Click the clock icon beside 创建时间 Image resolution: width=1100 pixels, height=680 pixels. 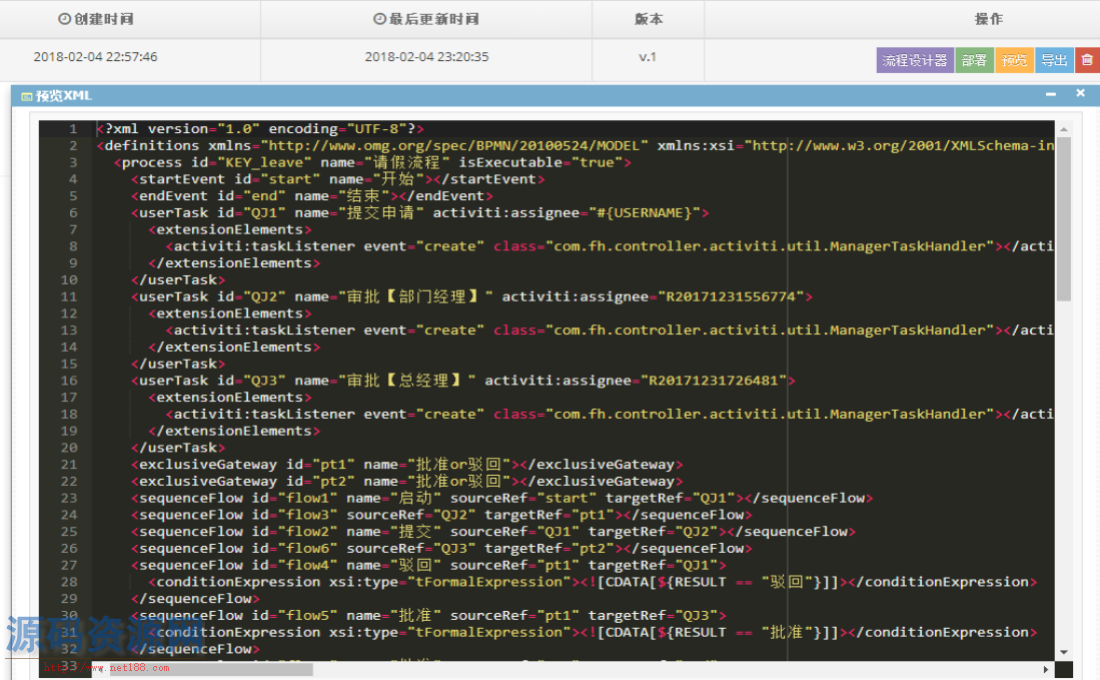[65, 19]
